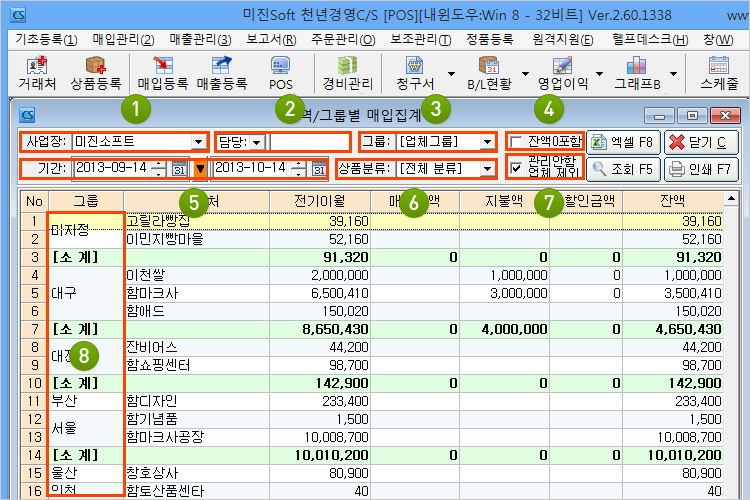Viewport: 750px width, 500px height.
Task: Step the end date spinner
Action: pyautogui.click(x=298, y=168)
